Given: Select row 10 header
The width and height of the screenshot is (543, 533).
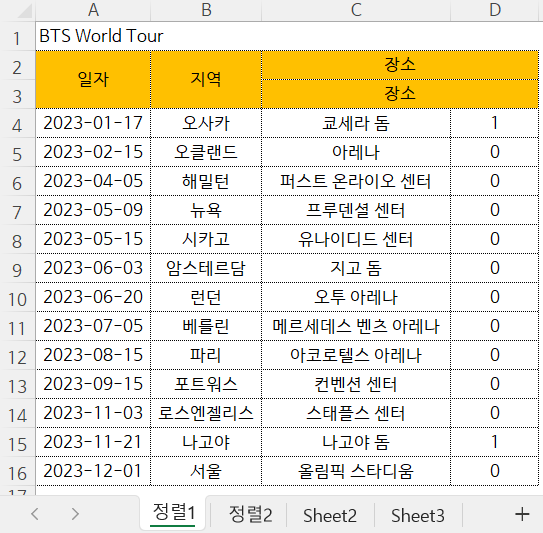Looking at the screenshot, I should coord(17,297).
